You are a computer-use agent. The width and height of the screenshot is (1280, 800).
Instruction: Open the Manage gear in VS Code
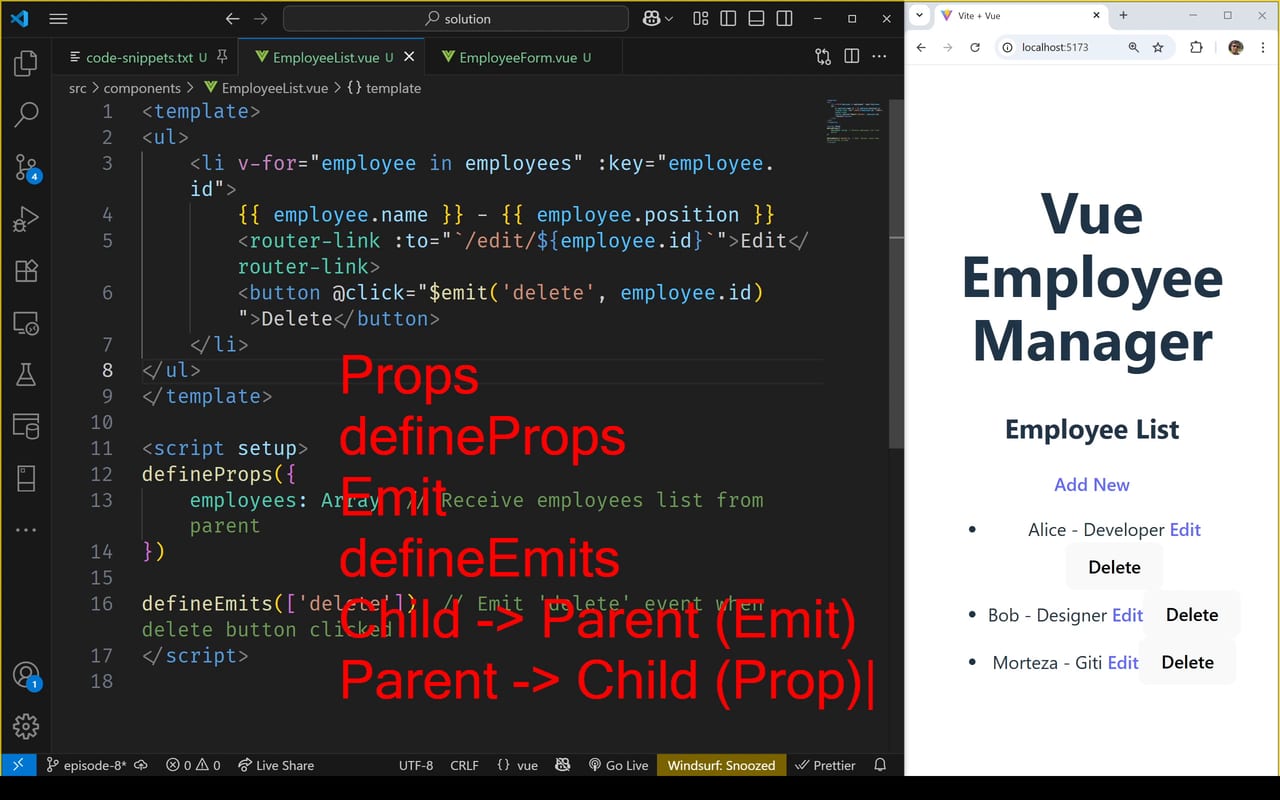[x=26, y=726]
